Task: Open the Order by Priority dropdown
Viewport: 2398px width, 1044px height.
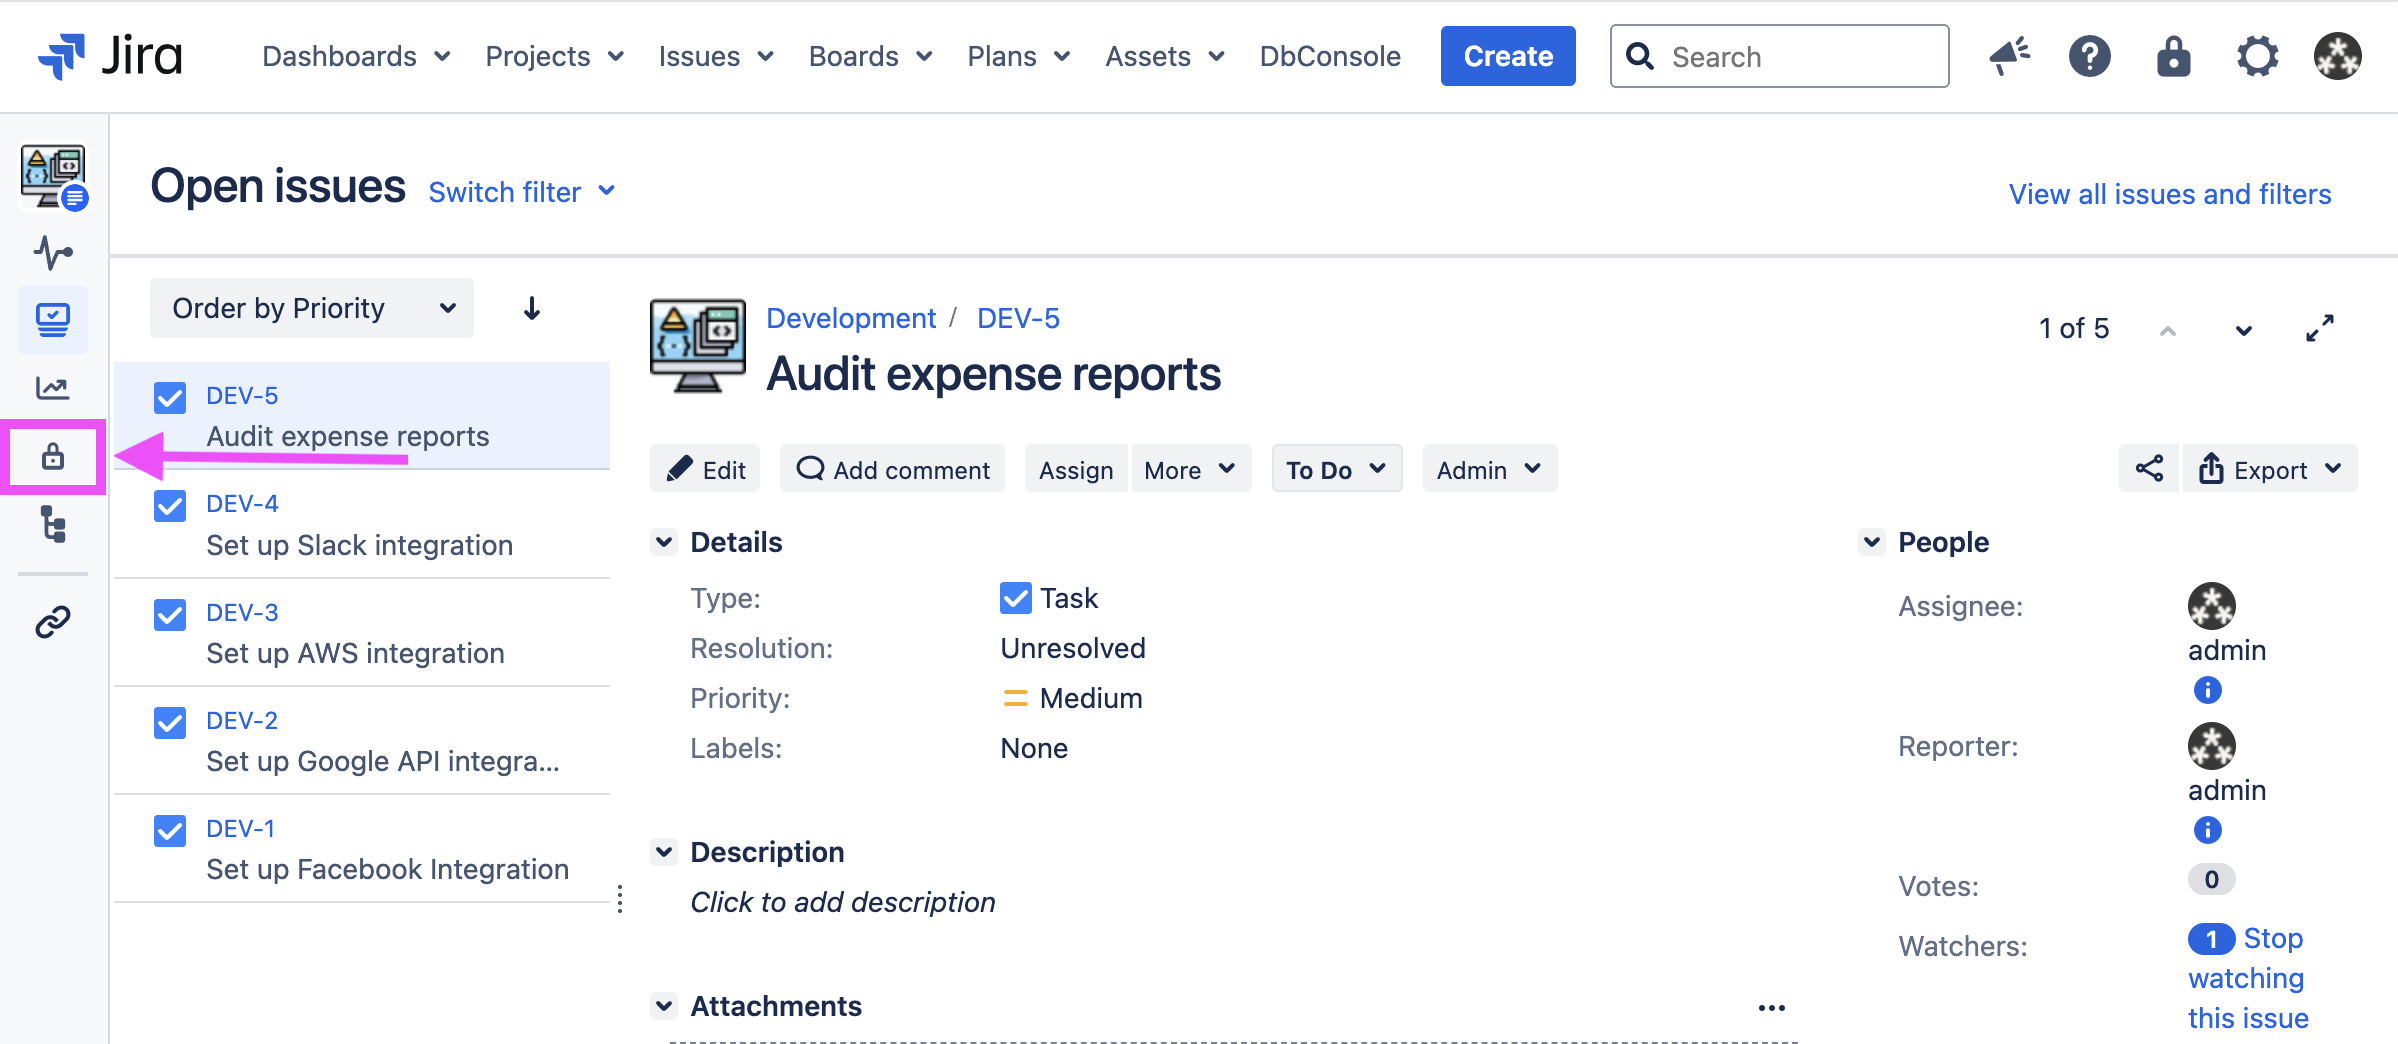Action: [x=312, y=308]
